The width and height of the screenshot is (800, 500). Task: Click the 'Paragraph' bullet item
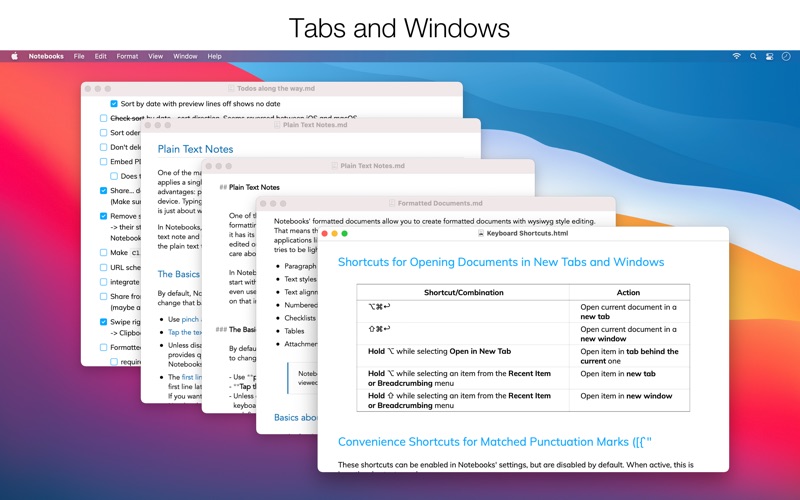[300, 266]
